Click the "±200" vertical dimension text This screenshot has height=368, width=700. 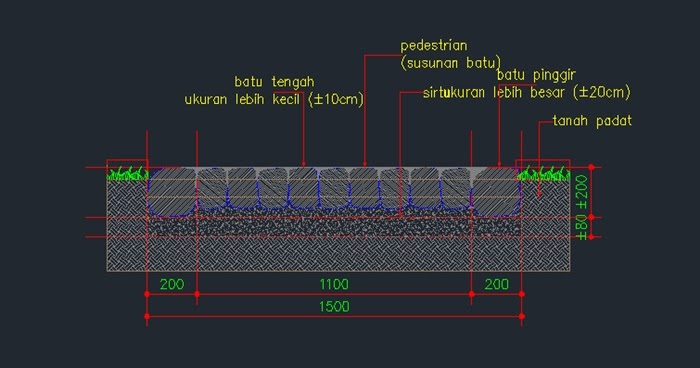coord(581,192)
